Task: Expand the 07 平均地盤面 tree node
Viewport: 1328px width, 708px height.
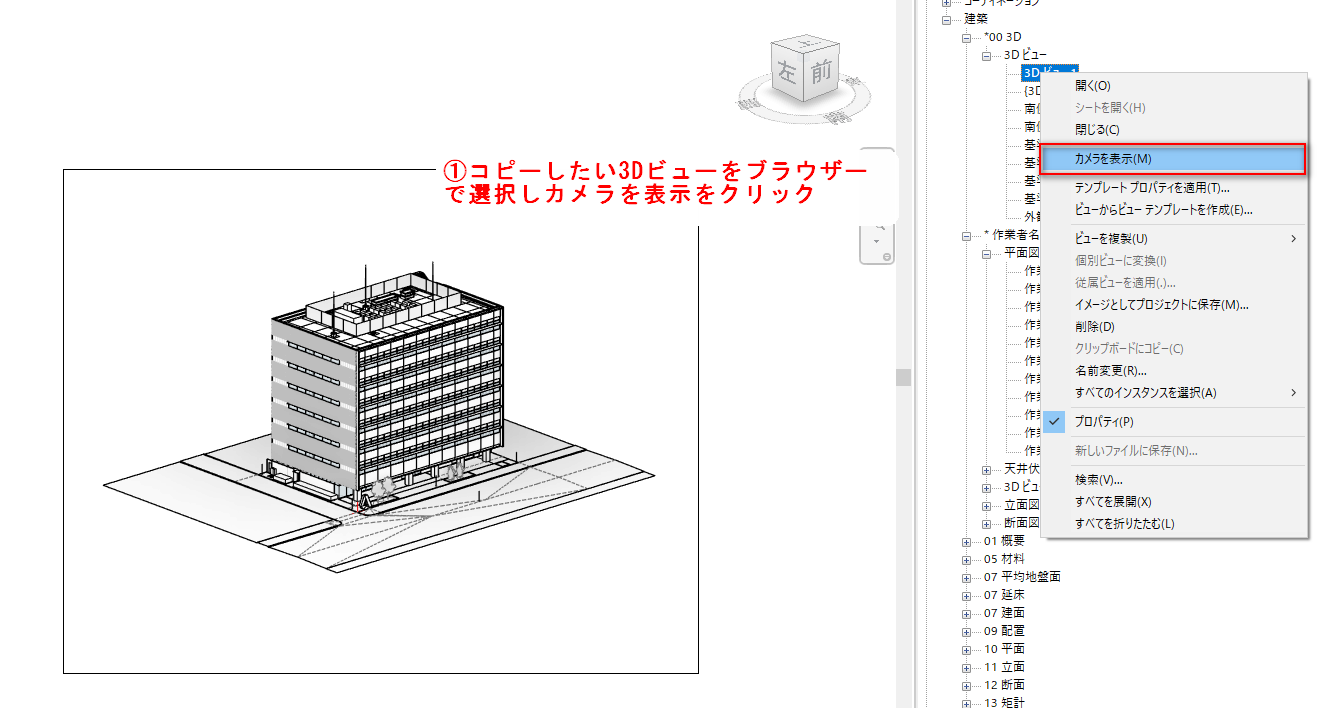Action: [x=966, y=577]
